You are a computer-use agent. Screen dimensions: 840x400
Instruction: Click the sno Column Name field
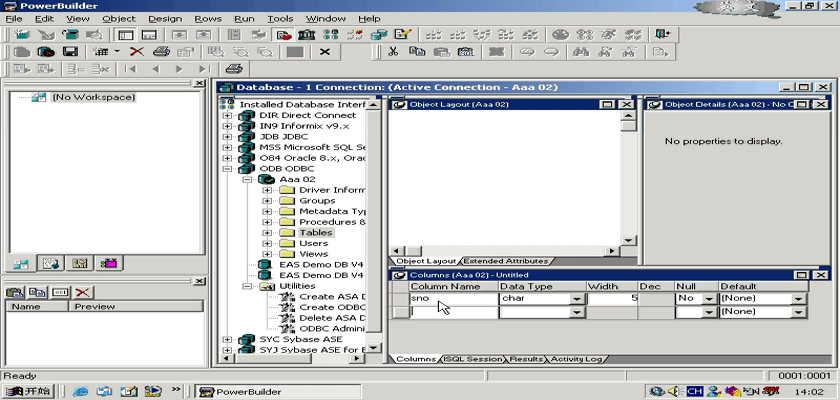454,299
